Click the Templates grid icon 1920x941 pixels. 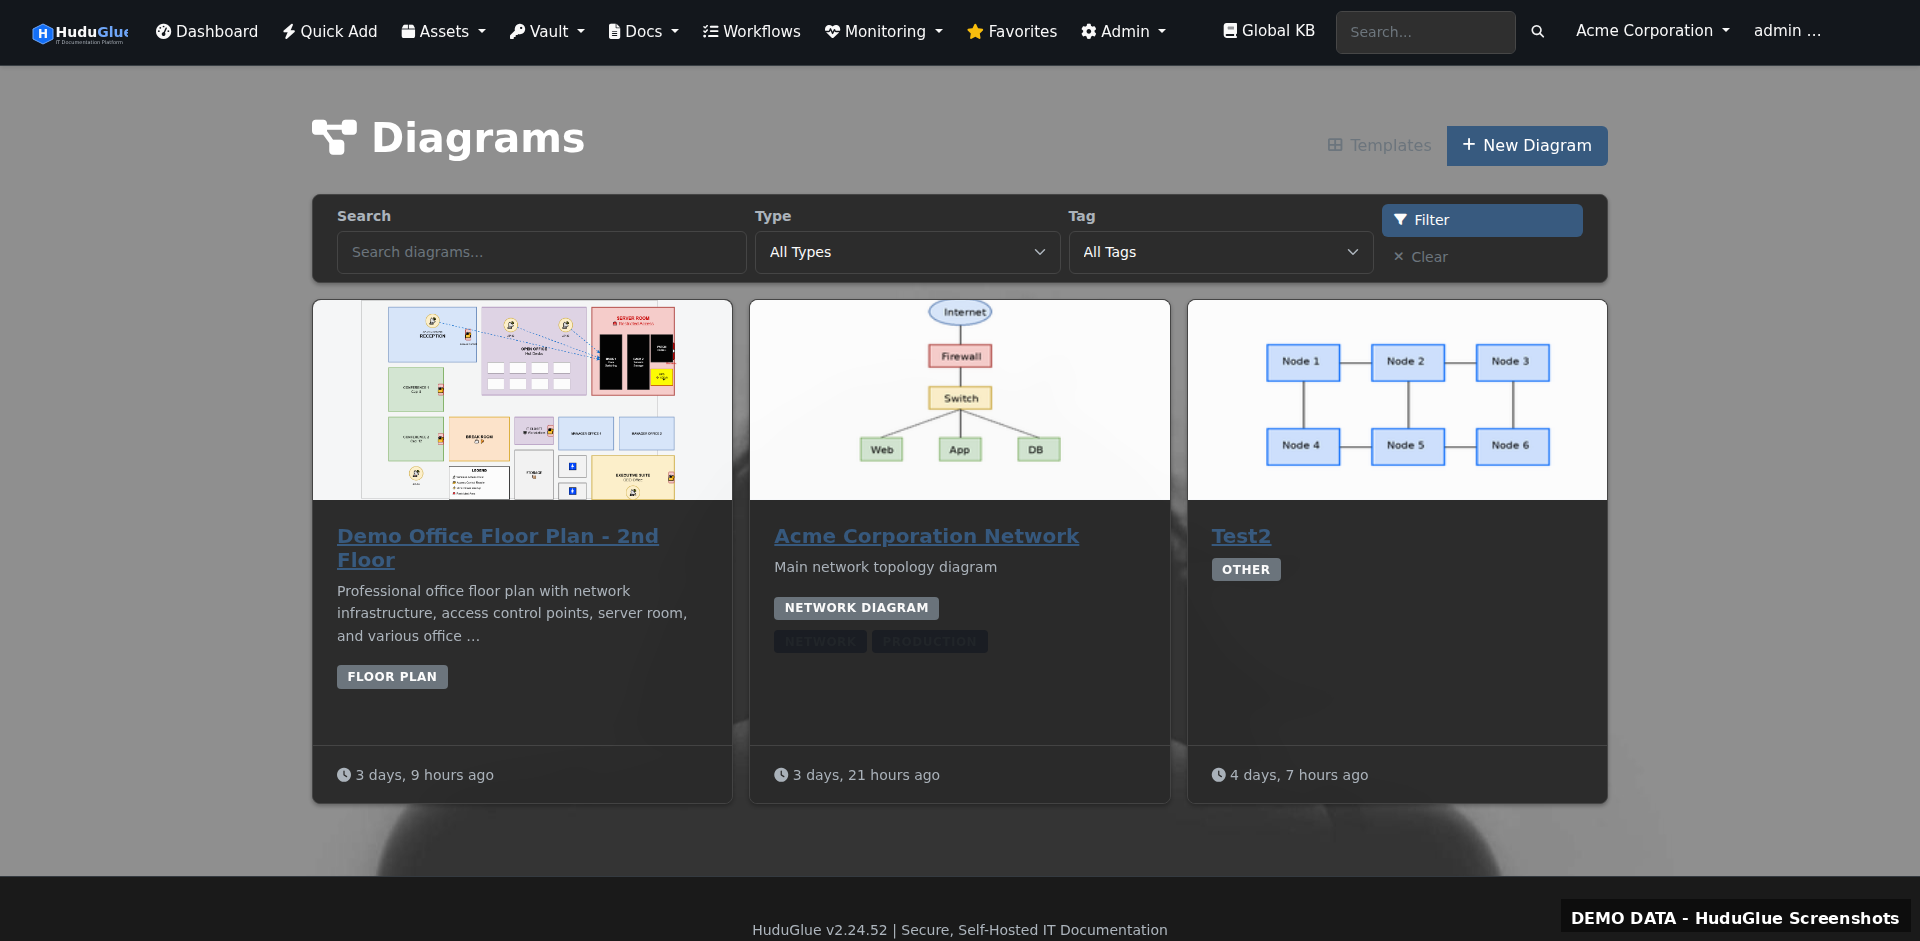click(1336, 145)
